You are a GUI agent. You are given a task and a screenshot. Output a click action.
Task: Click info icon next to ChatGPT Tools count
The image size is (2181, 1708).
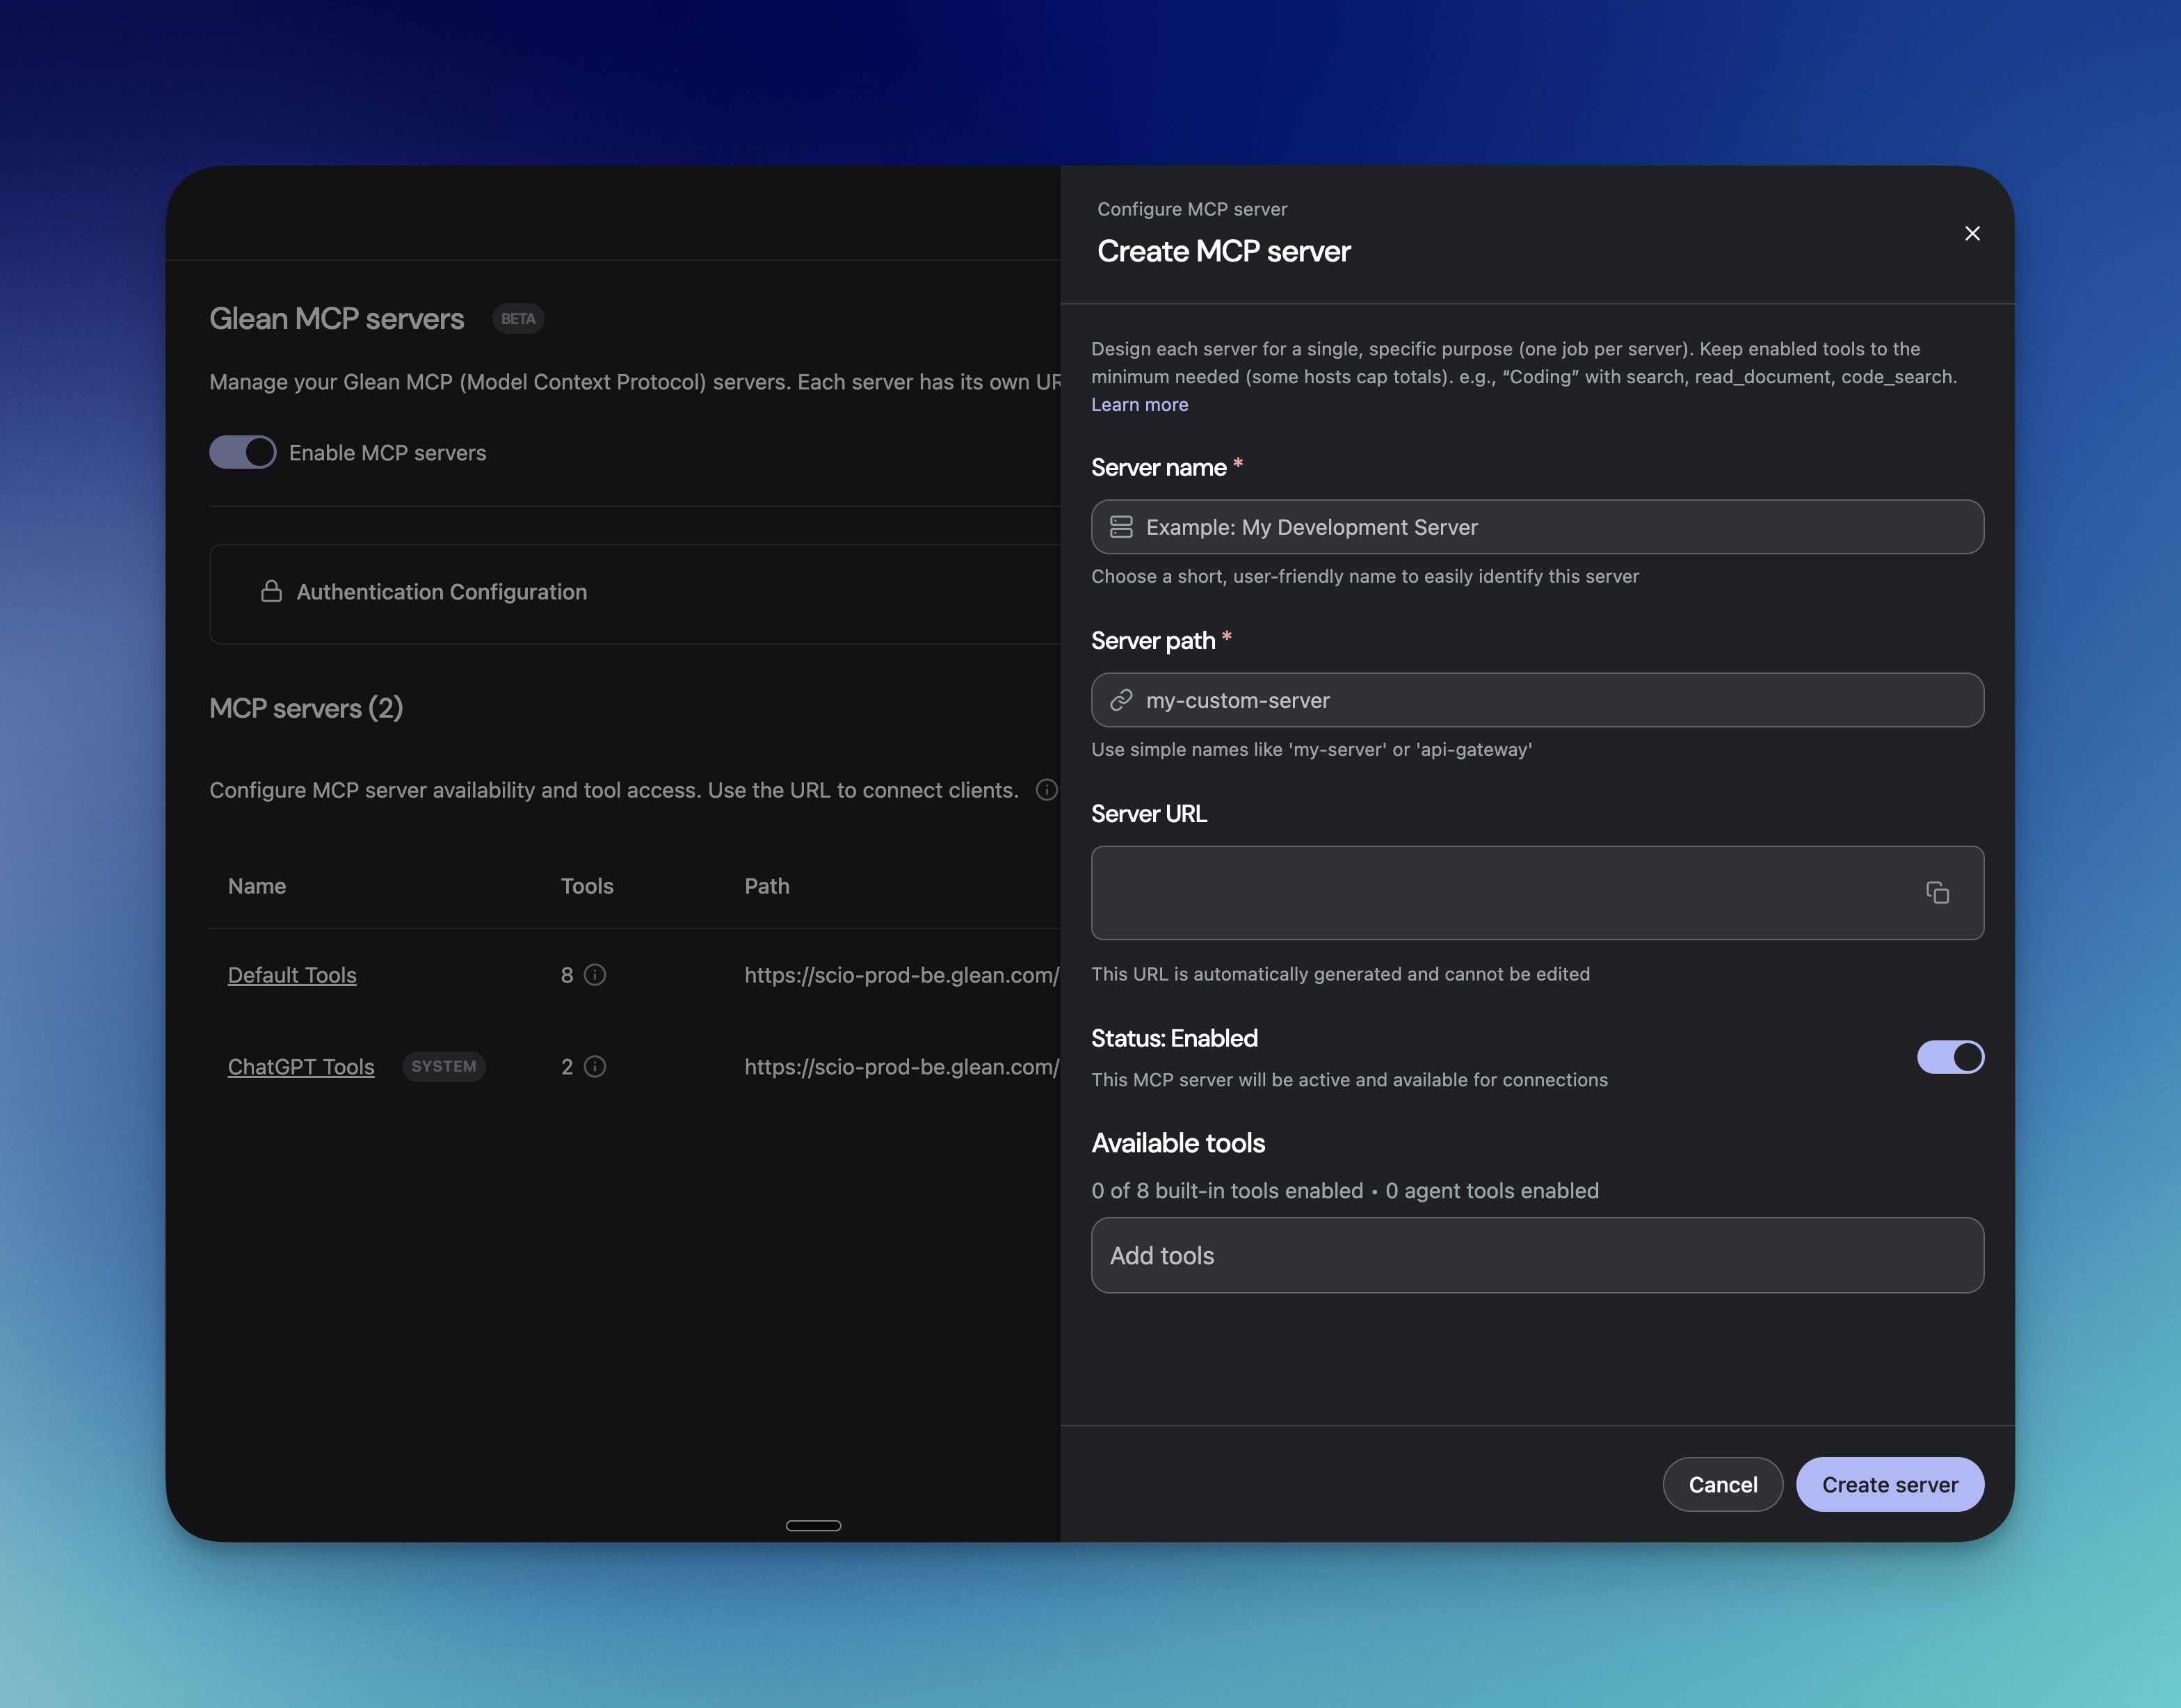[x=595, y=1067]
